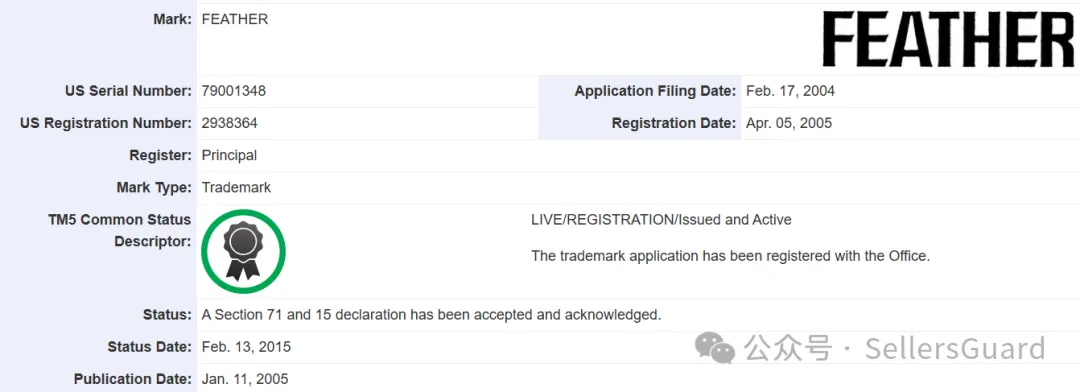Click the Trademark mark type value

coord(236,187)
